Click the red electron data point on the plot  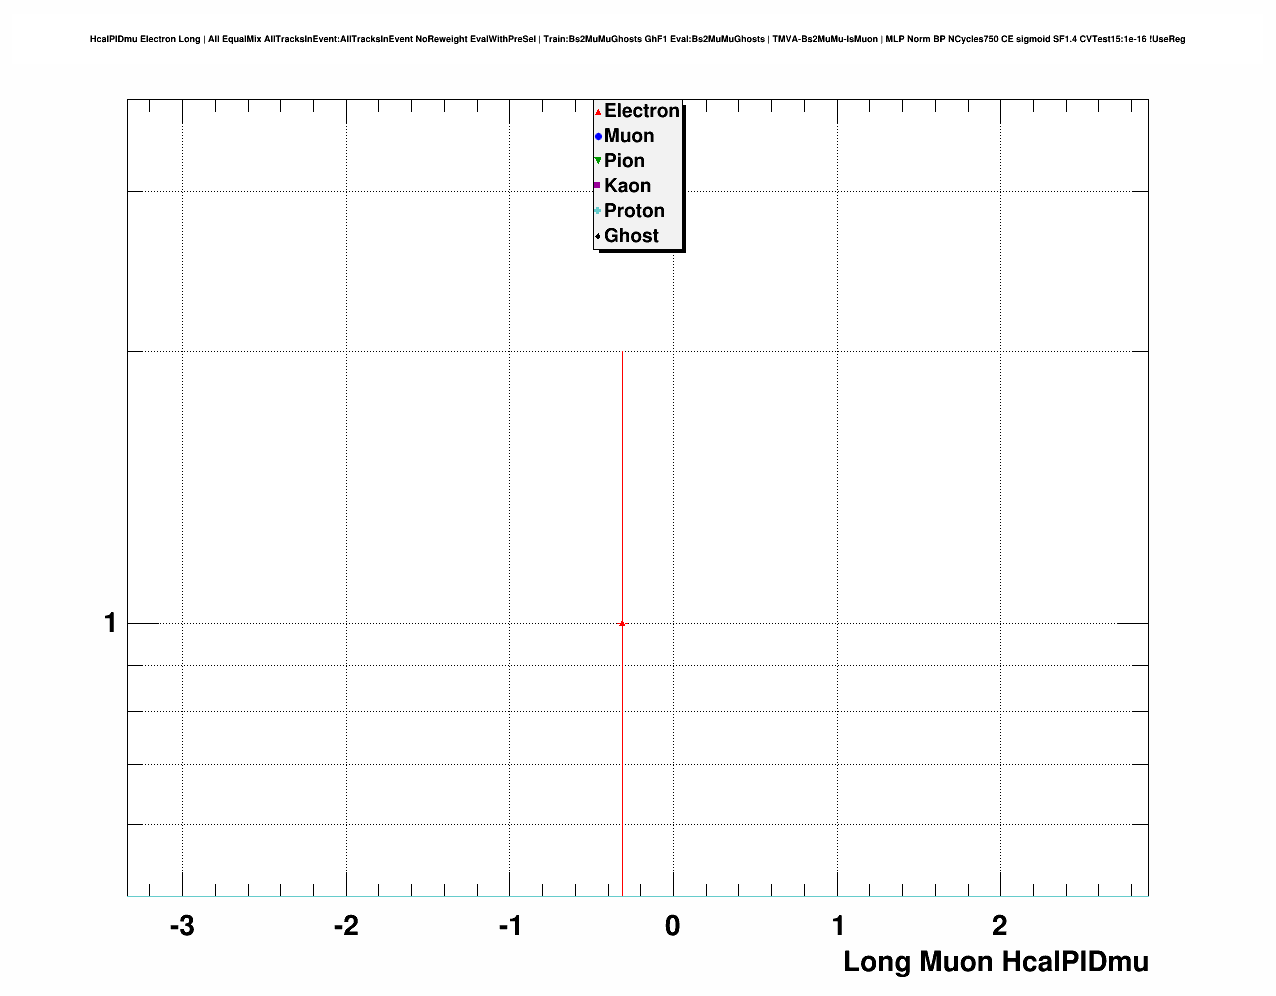pyautogui.click(x=622, y=623)
